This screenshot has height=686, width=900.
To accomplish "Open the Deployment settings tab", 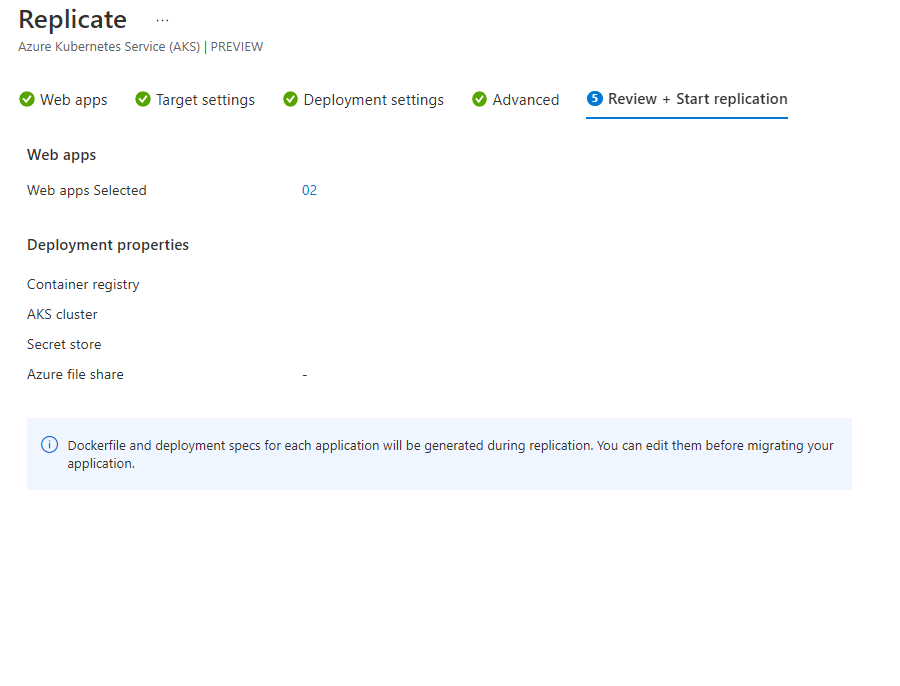I will pyautogui.click(x=373, y=99).
